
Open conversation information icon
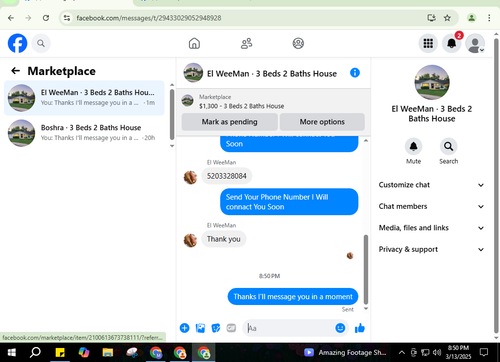[x=355, y=73]
